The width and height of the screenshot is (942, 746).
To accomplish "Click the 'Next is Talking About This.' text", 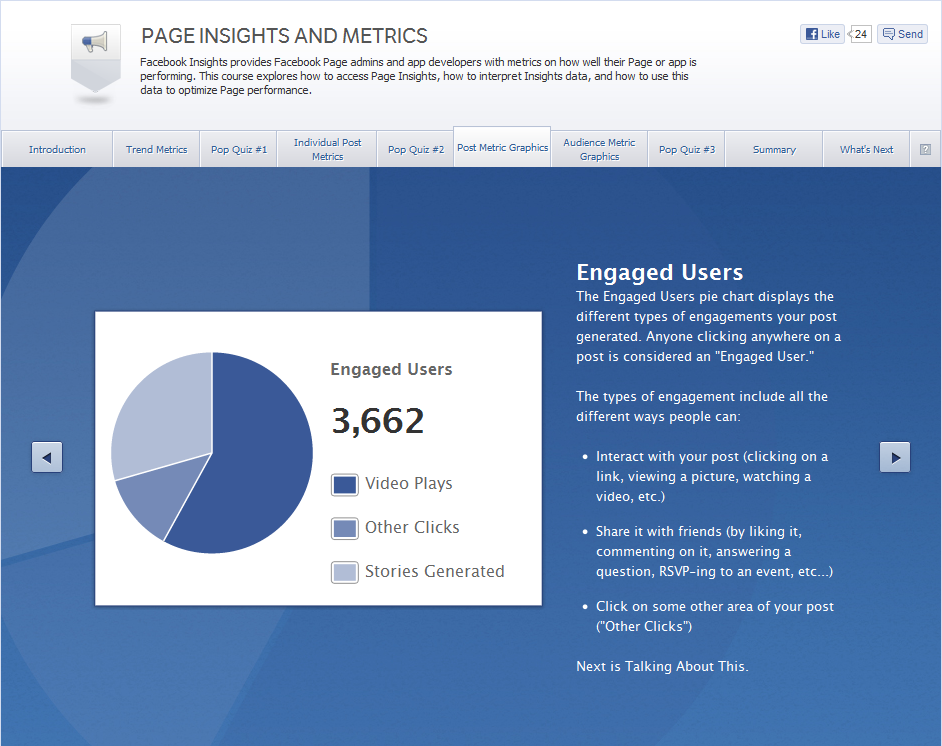I will [x=662, y=666].
